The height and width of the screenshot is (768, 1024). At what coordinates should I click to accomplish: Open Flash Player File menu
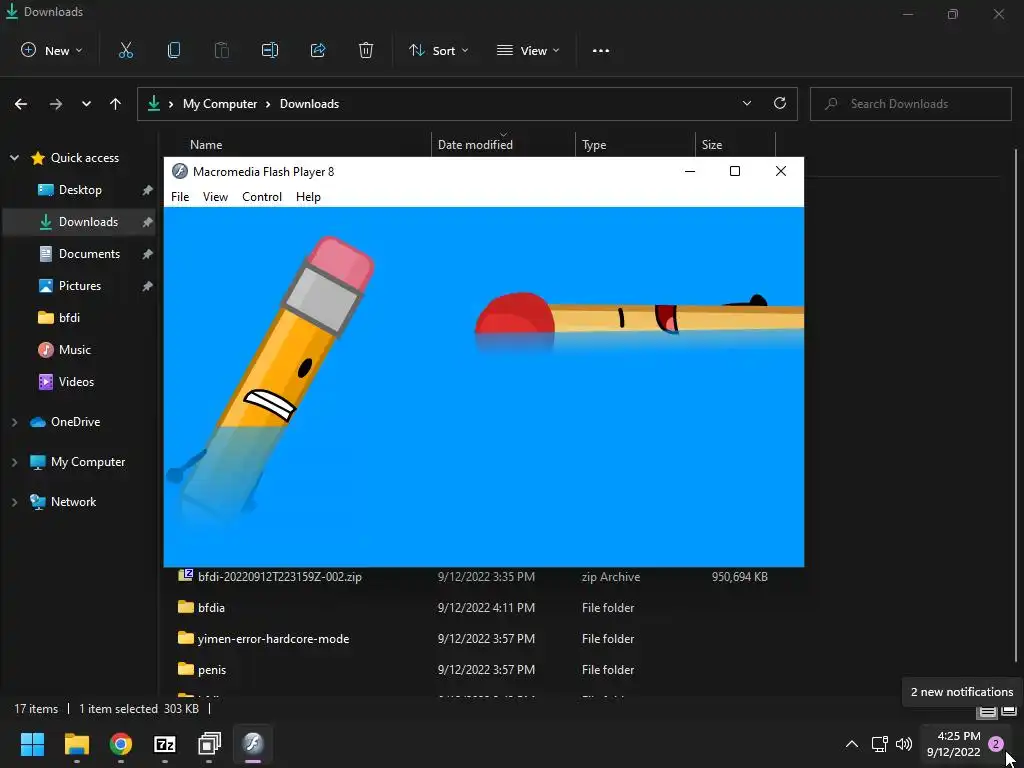[180, 197]
